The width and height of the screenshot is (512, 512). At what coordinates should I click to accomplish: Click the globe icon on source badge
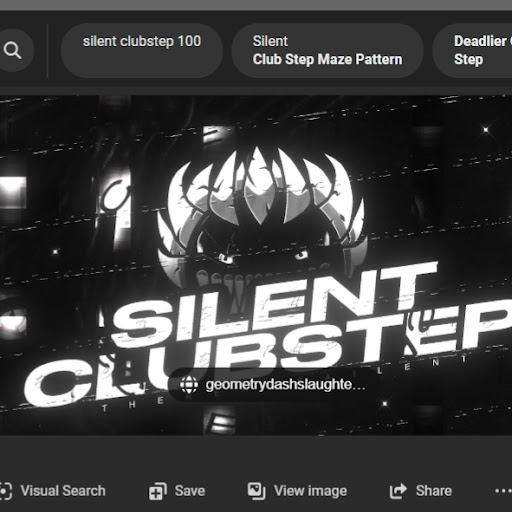click(x=189, y=385)
